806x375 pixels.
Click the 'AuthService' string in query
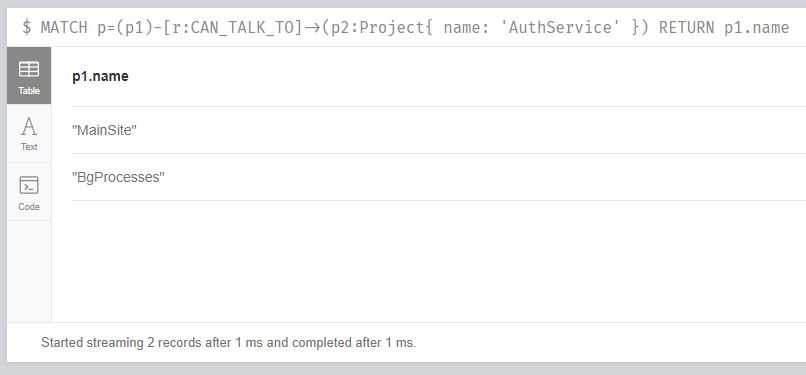tap(560, 27)
